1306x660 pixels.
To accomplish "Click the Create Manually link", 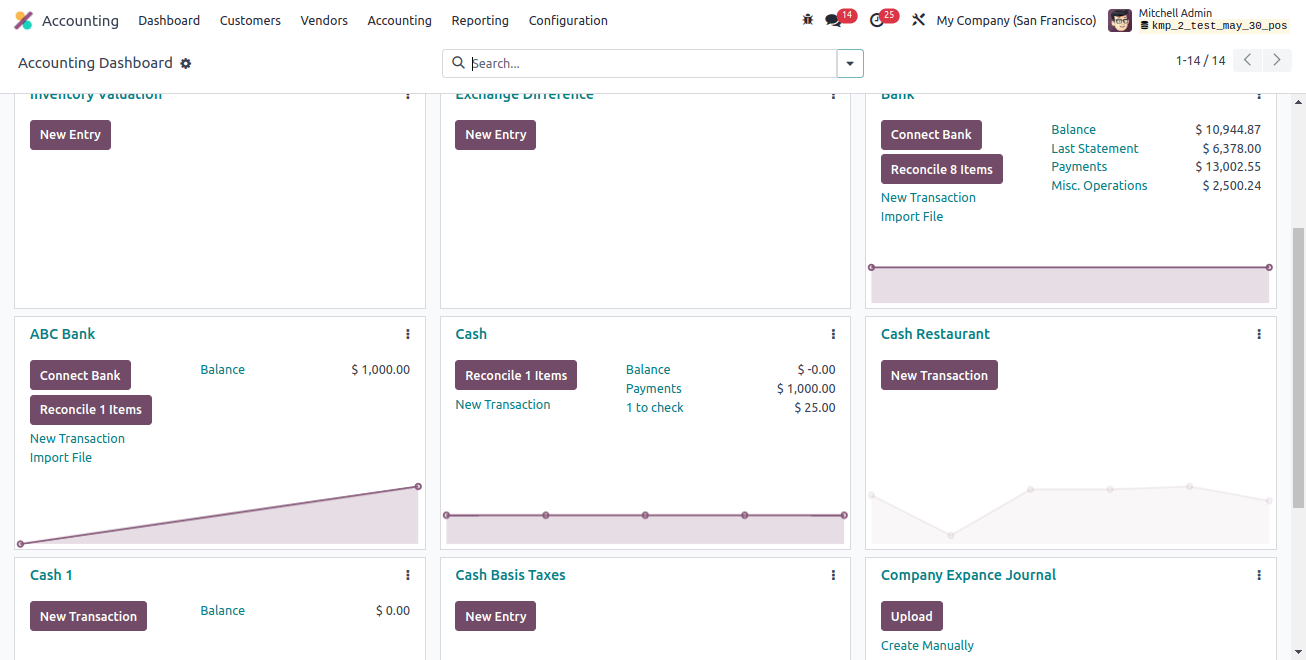I will pos(927,646).
